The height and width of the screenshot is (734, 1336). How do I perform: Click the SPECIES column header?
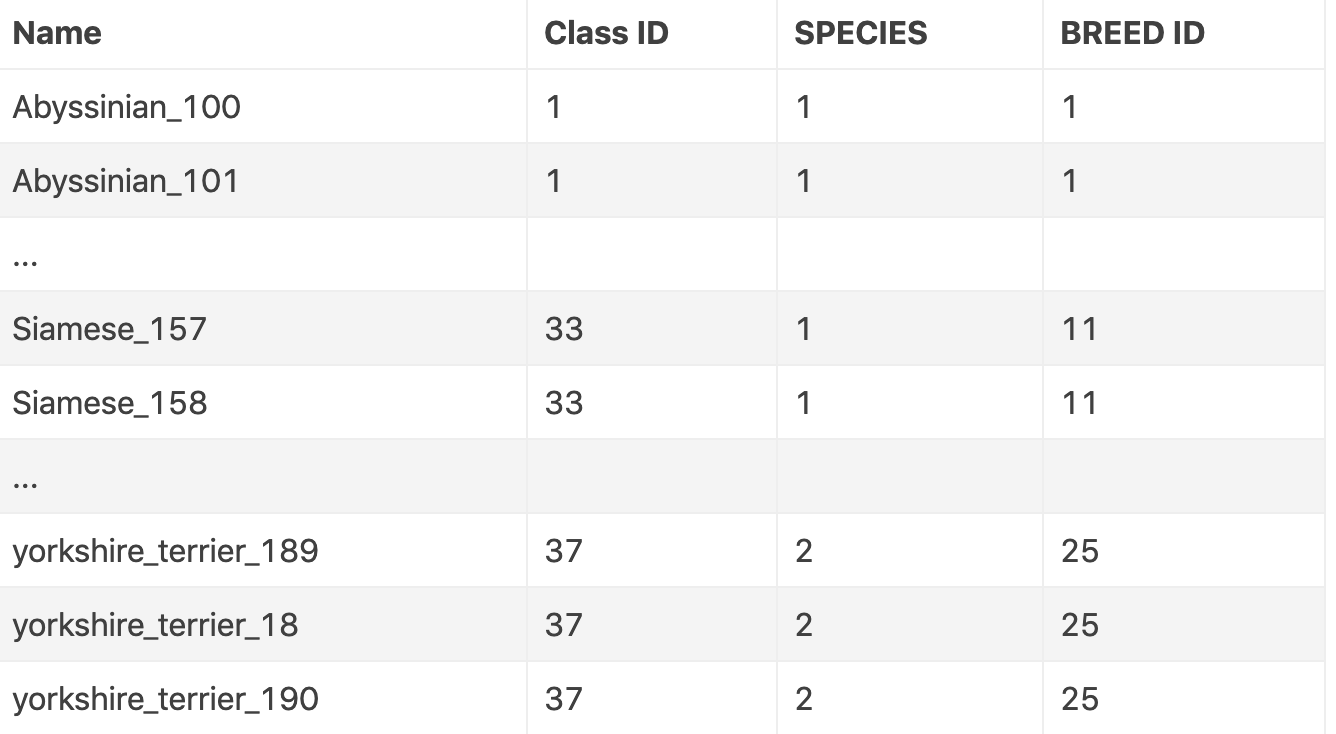[860, 33]
